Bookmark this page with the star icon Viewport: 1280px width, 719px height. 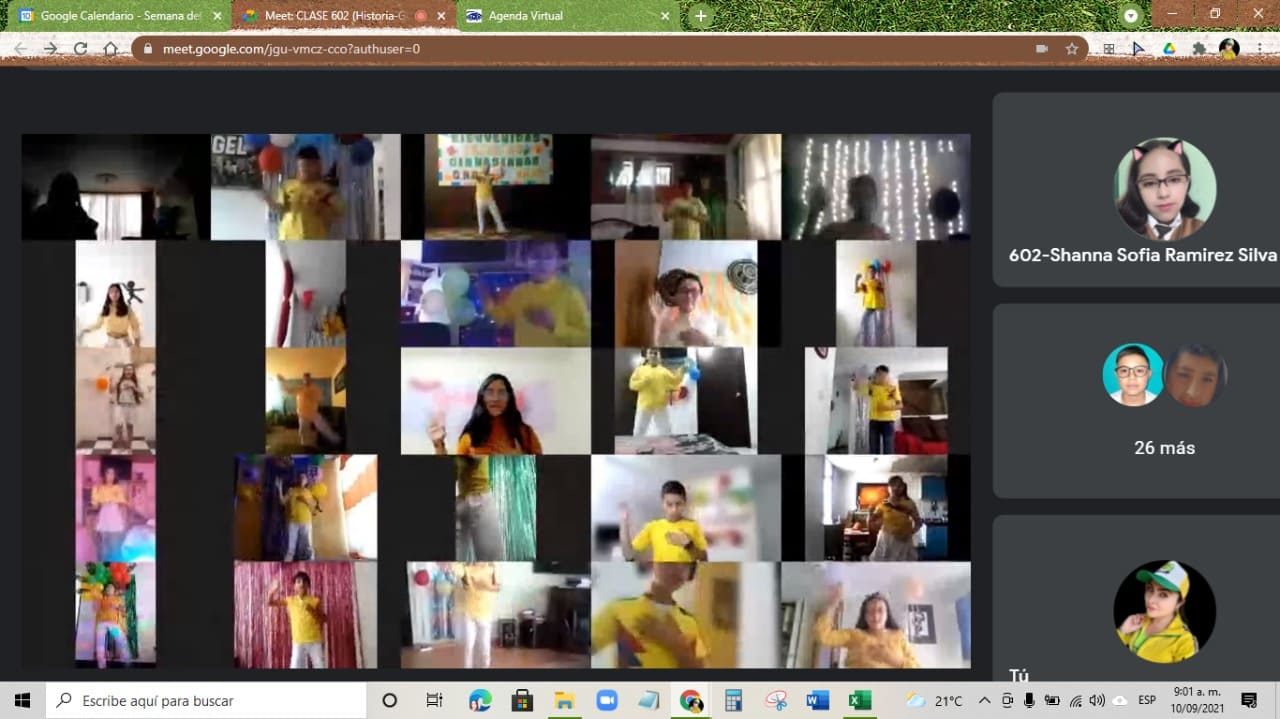point(1071,48)
